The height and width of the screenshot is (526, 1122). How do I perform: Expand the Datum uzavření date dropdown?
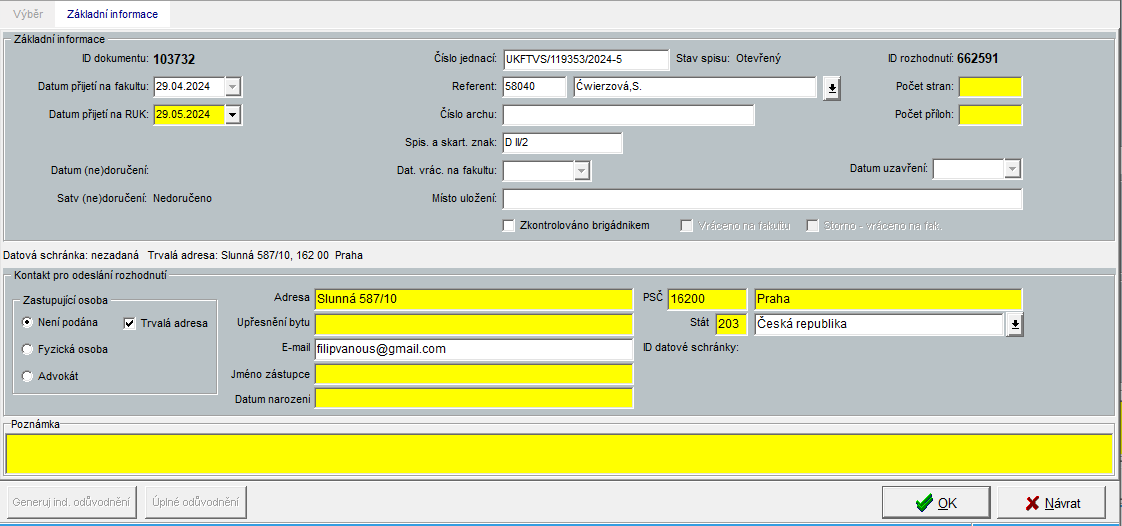pyautogui.click(x=1012, y=169)
